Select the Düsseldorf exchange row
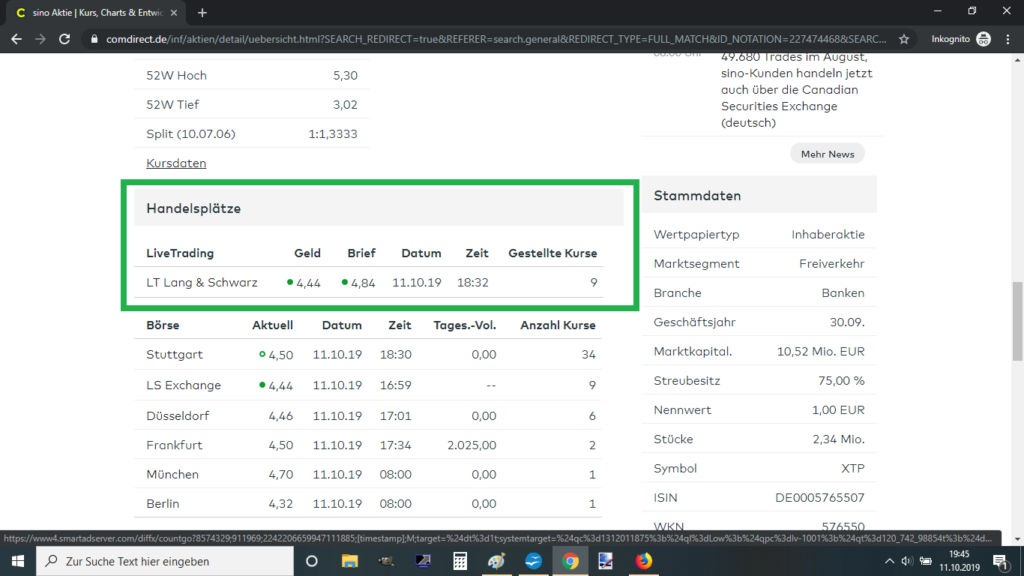This screenshot has width=1024, height=576. pyautogui.click(x=368, y=415)
